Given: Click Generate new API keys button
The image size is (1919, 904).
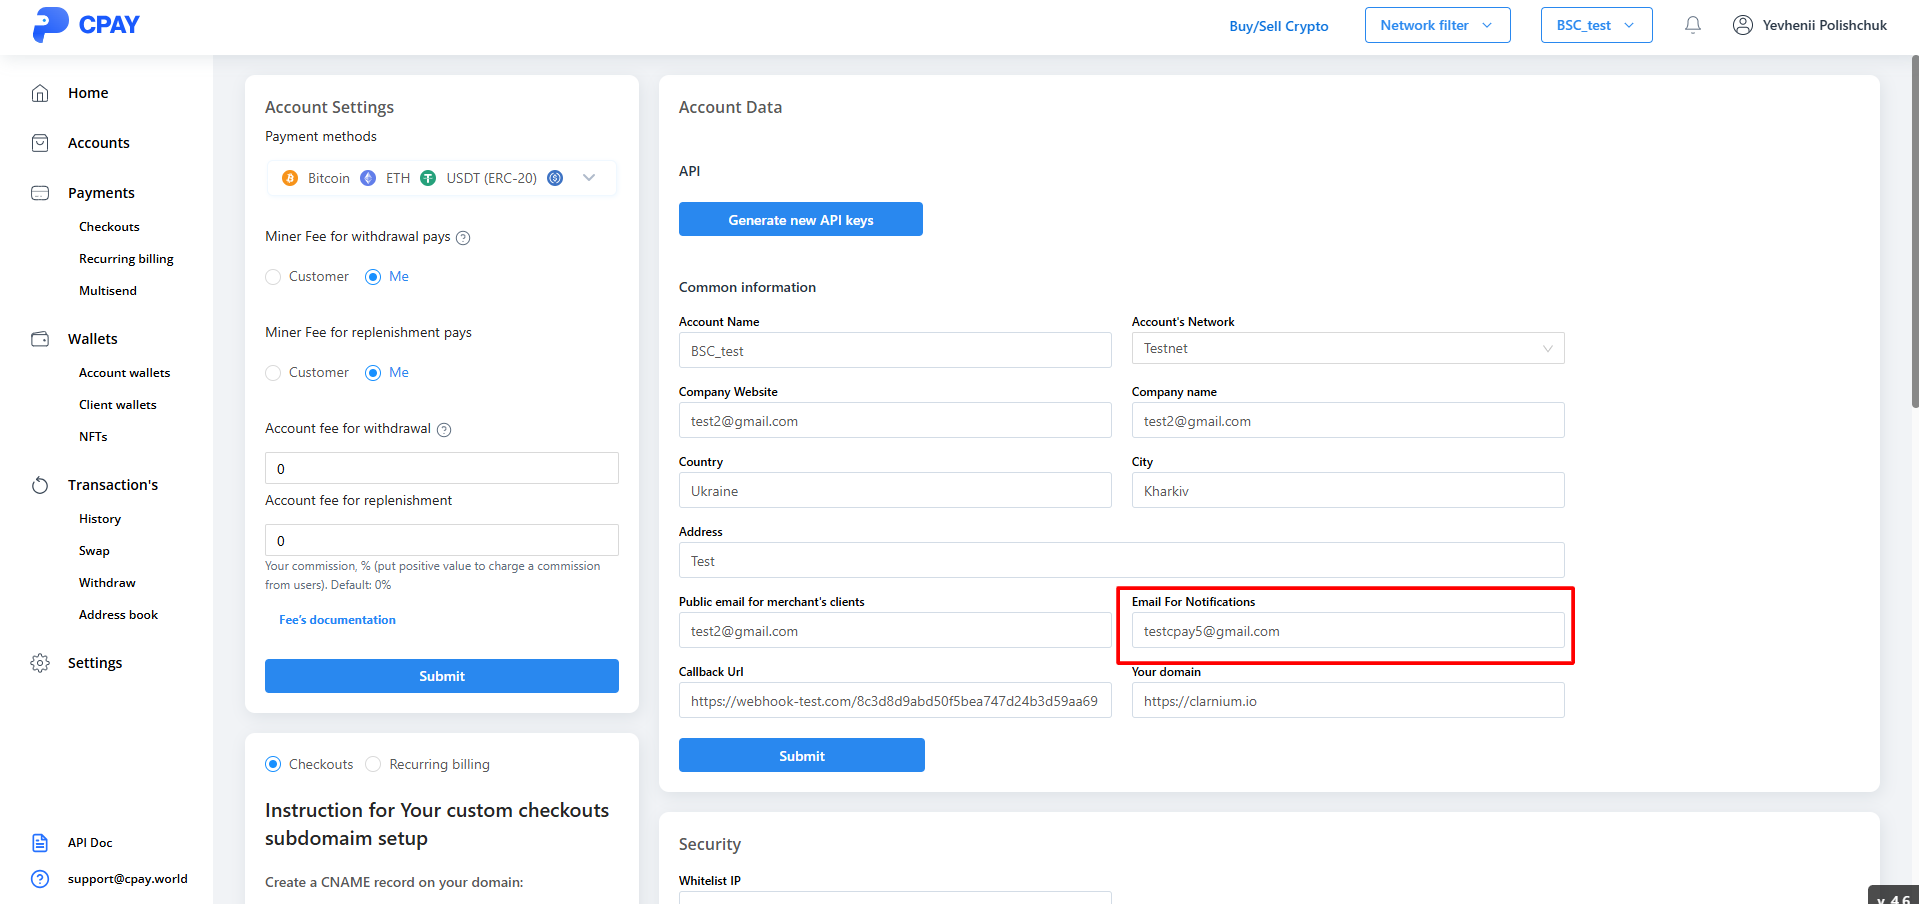Looking at the screenshot, I should 800,220.
